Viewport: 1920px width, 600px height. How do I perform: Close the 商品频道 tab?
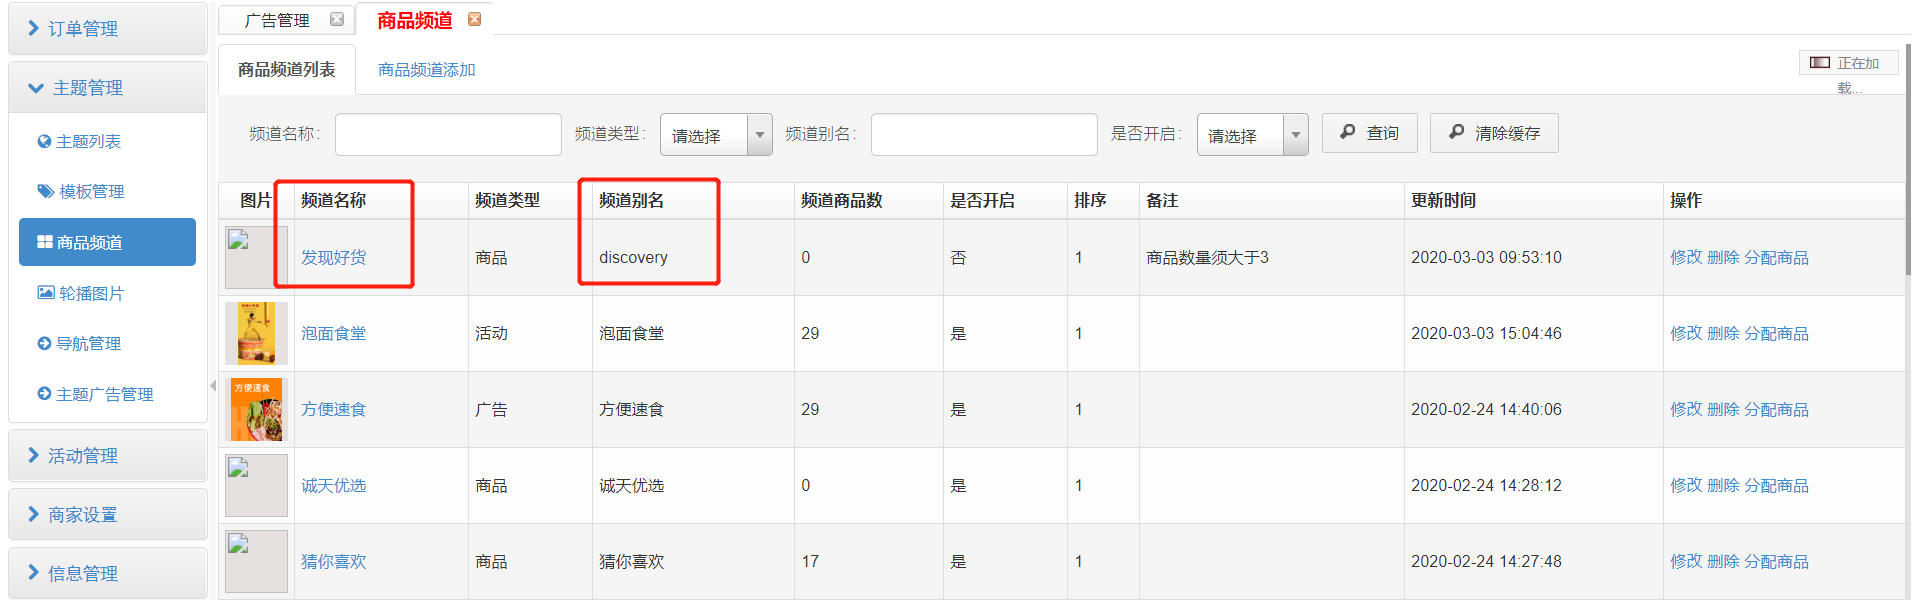[x=475, y=19]
